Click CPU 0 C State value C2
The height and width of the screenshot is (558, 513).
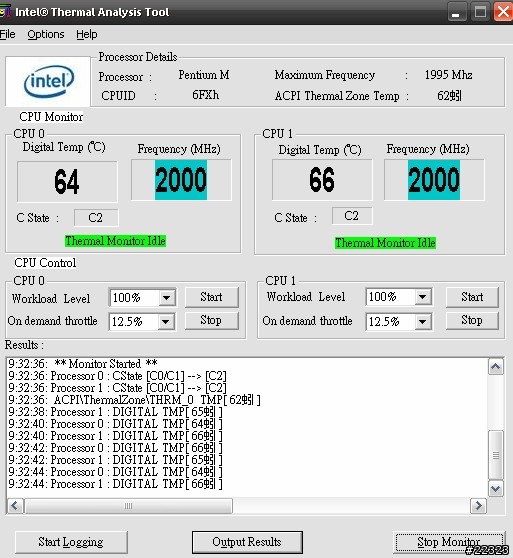(x=96, y=217)
